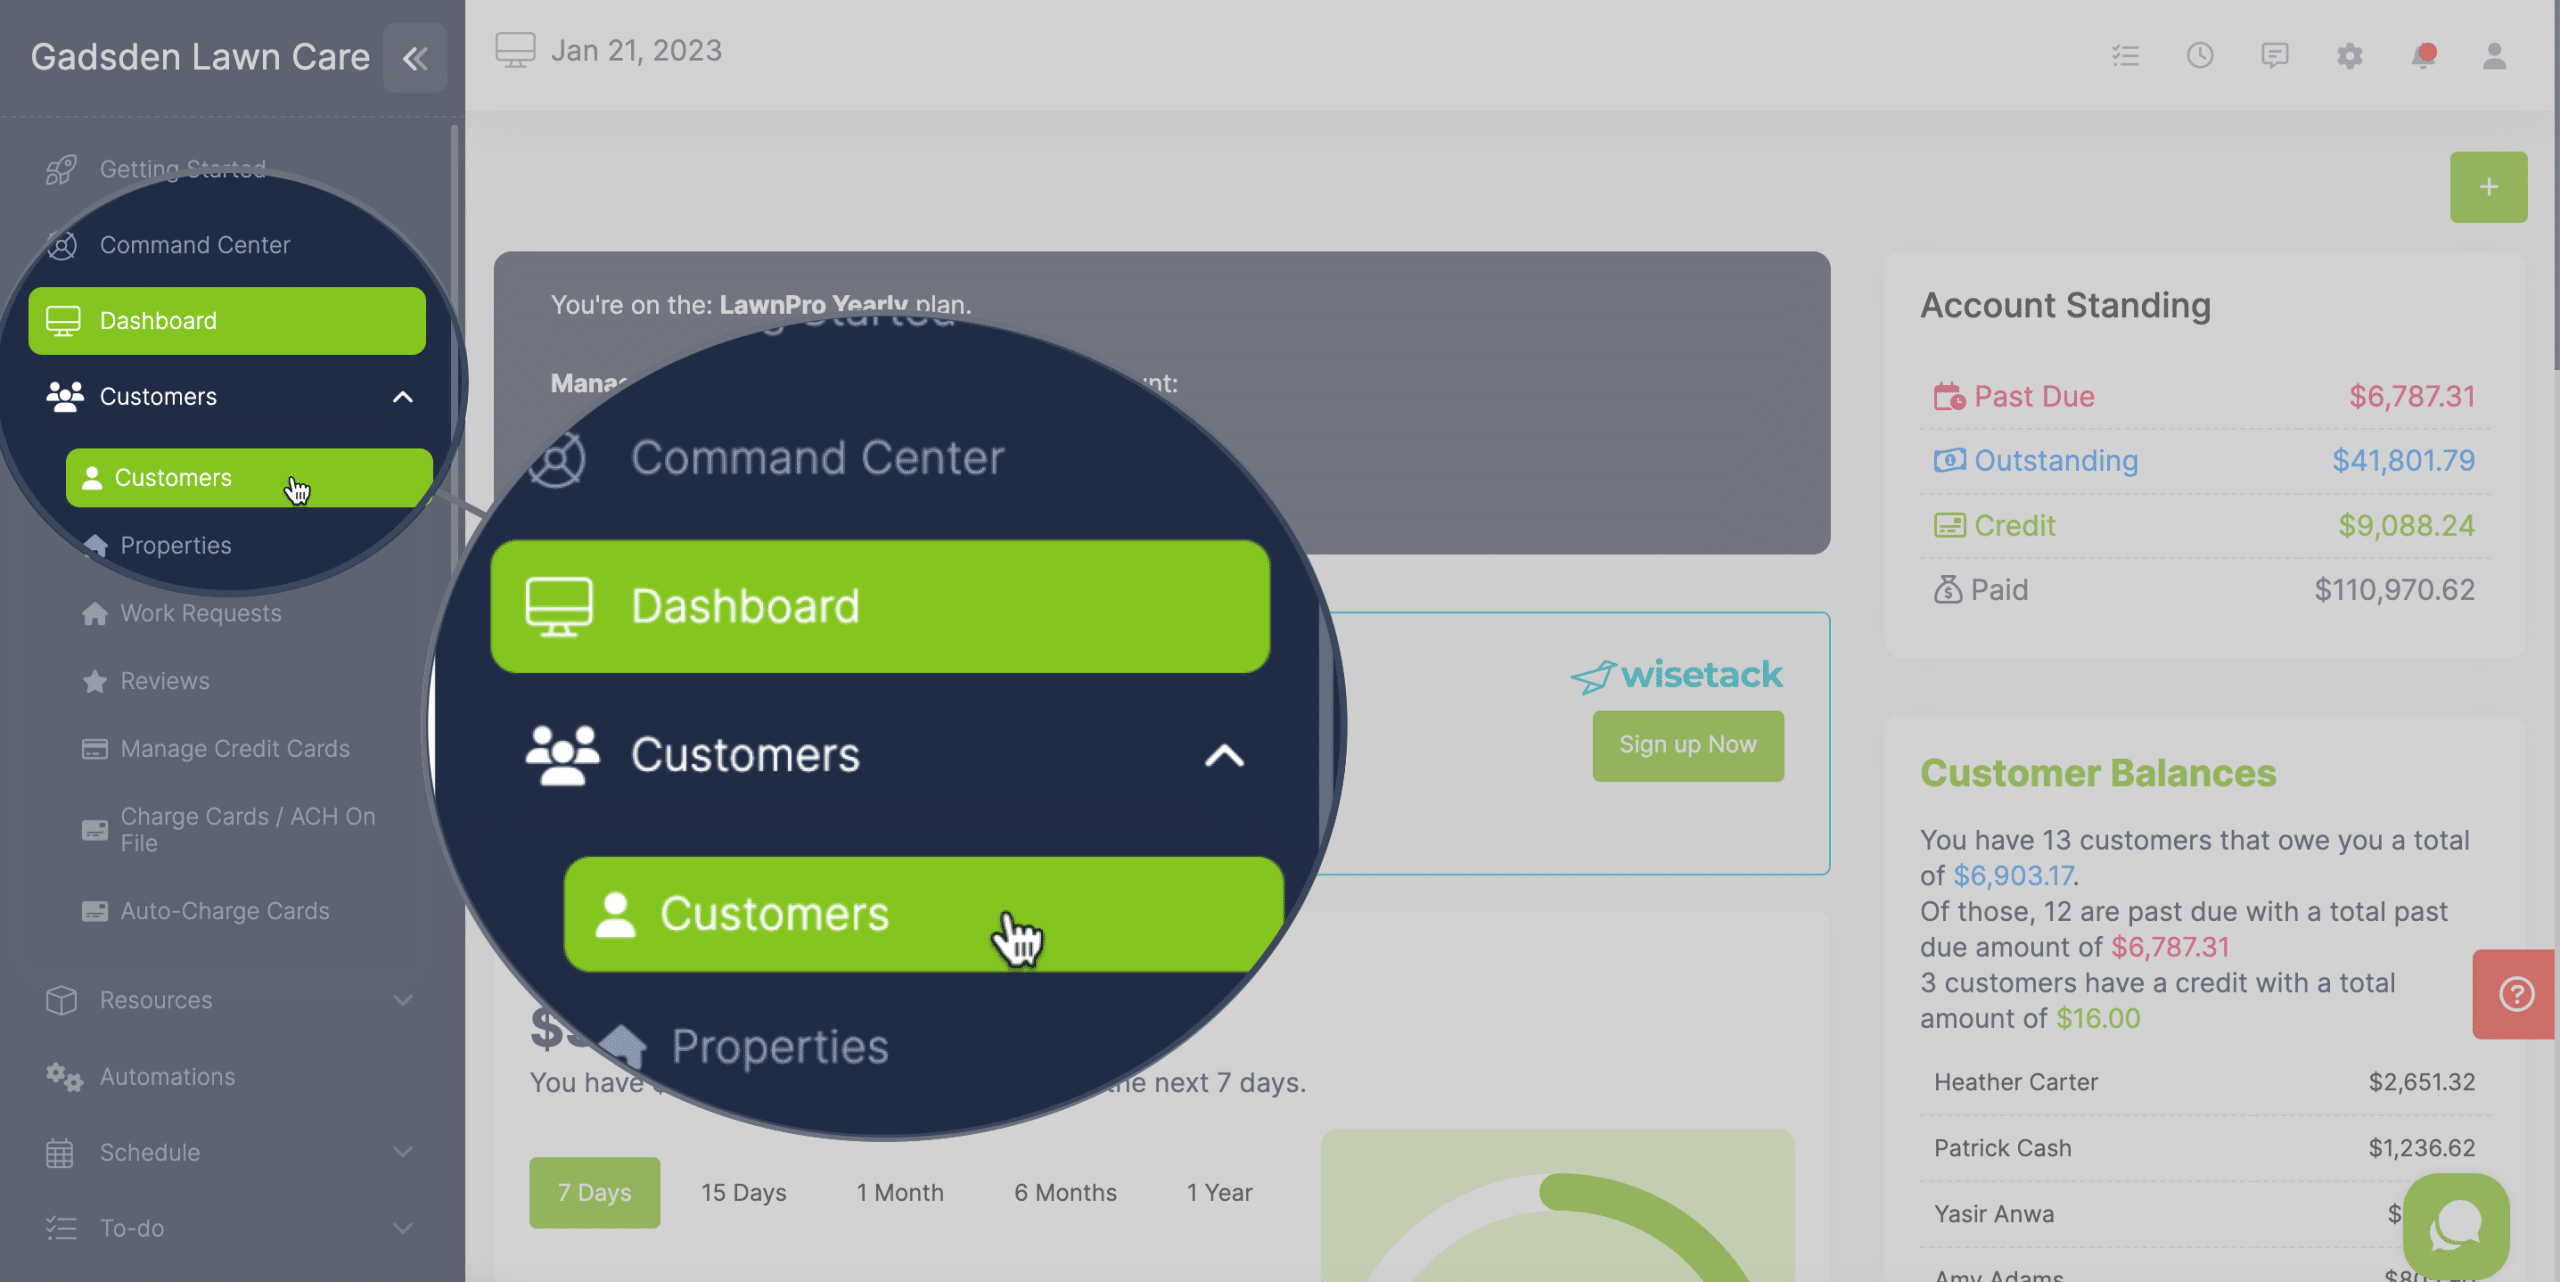Collapse the Customers section chevron
The width and height of the screenshot is (2560, 1282).
click(403, 397)
